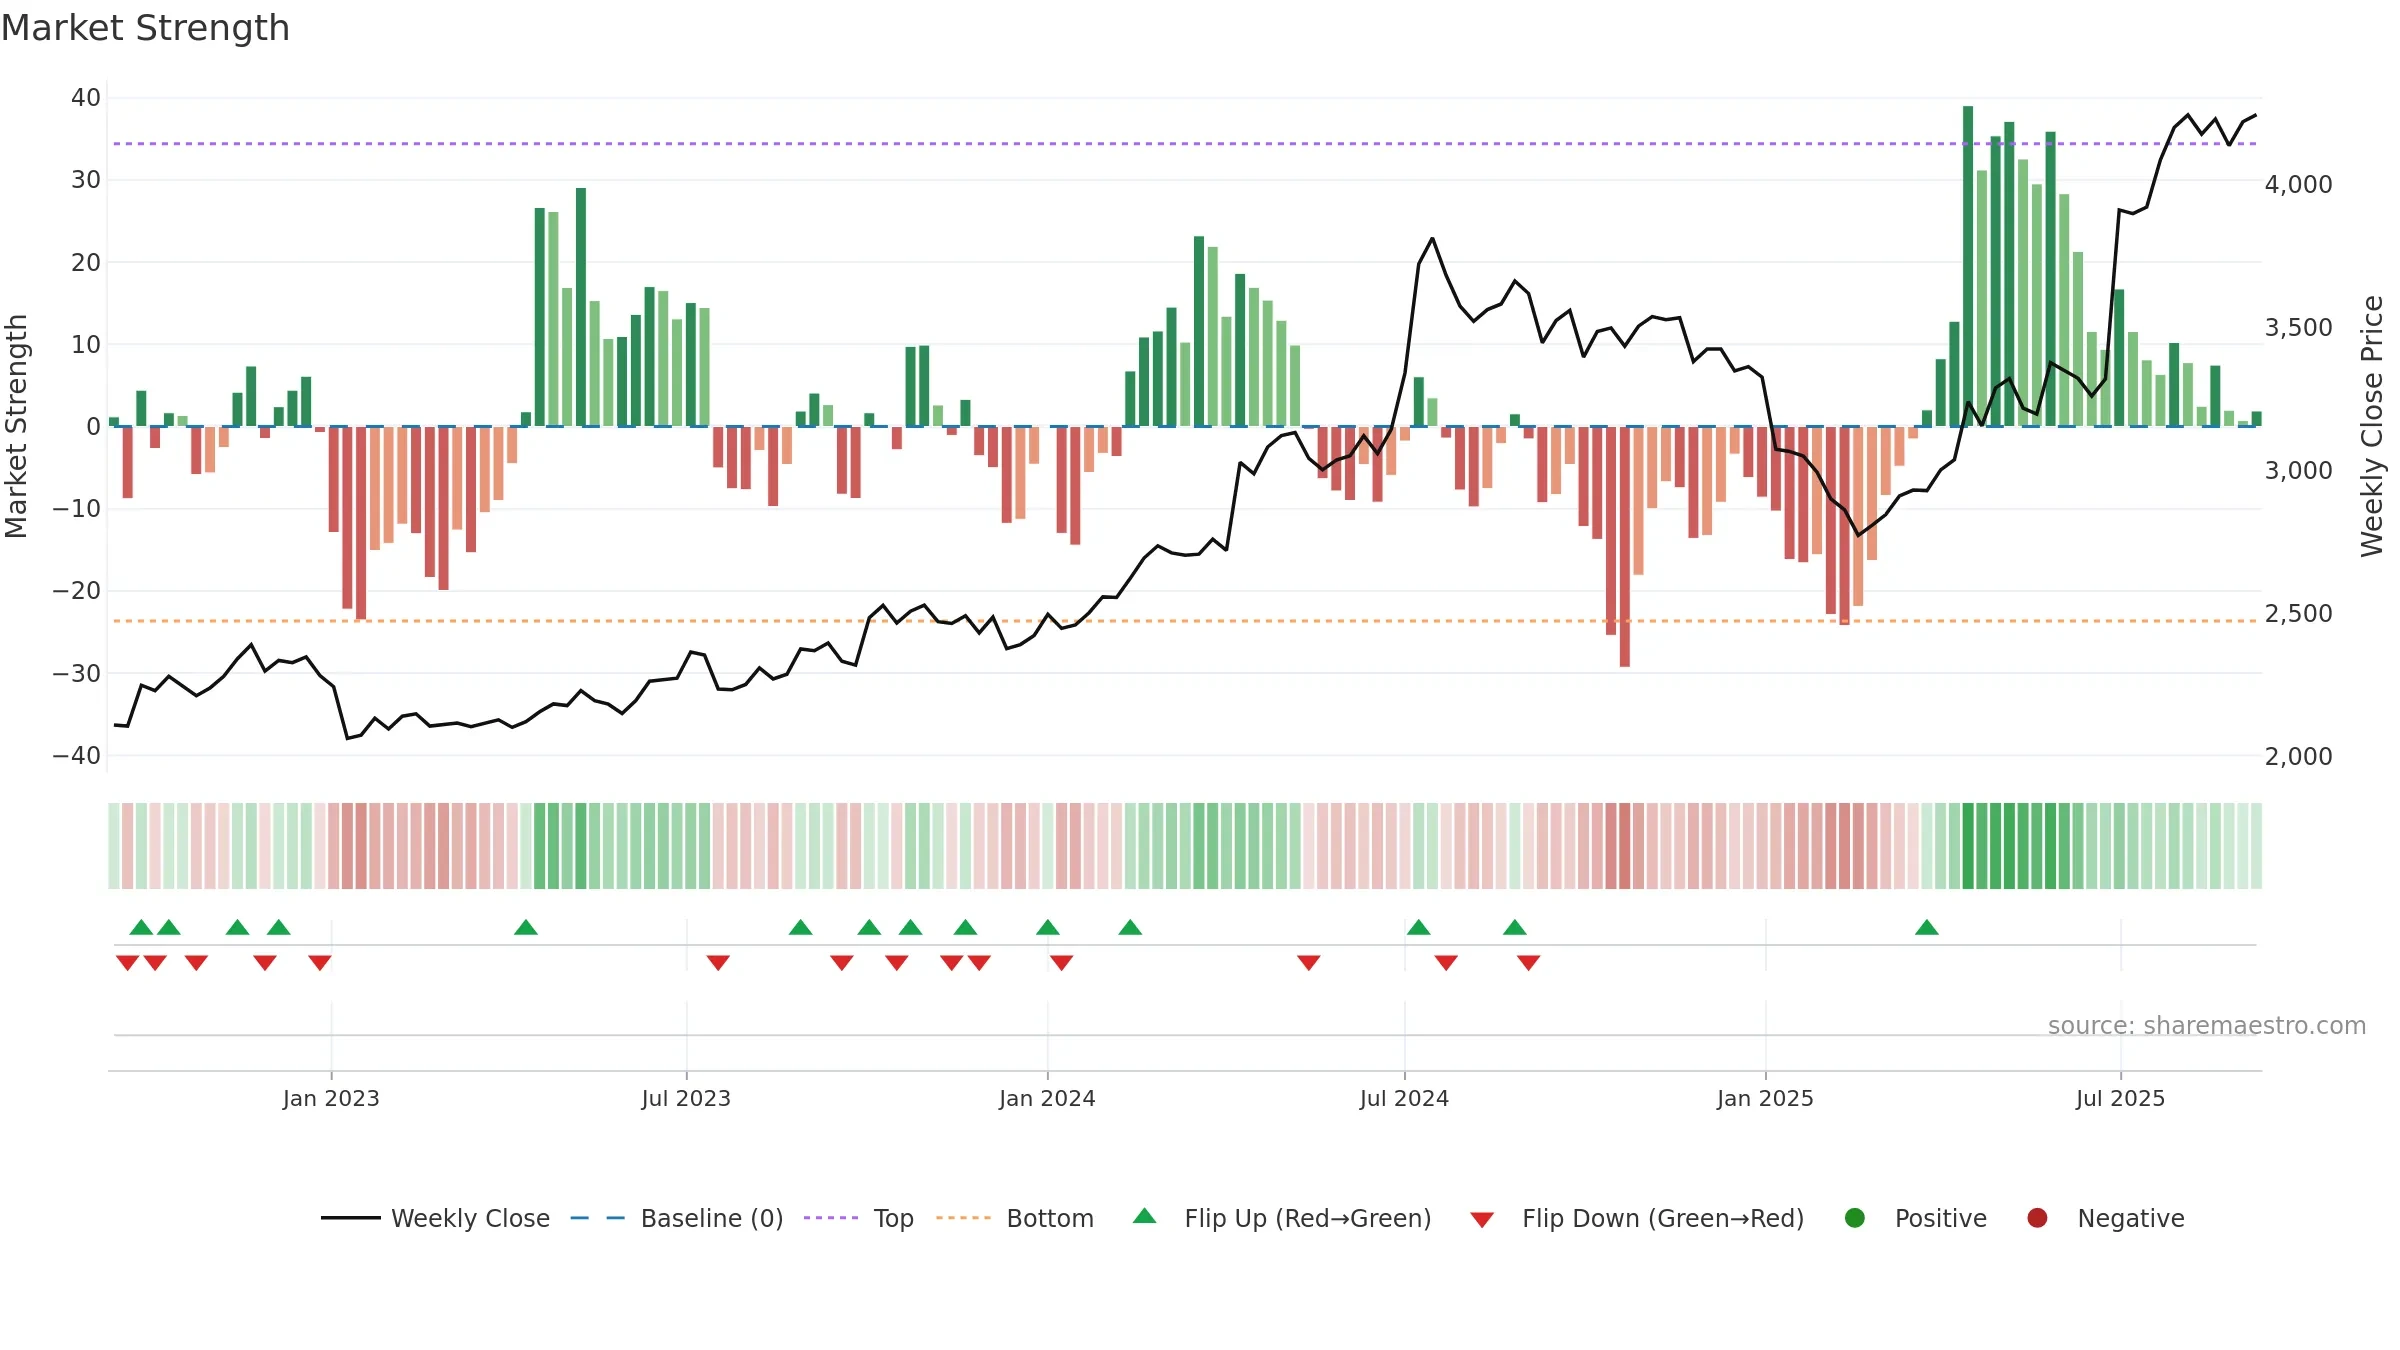Click the weekly close line peak above 4,000
Image resolution: width=2400 pixels, height=1350 pixels.
click(x=2188, y=115)
